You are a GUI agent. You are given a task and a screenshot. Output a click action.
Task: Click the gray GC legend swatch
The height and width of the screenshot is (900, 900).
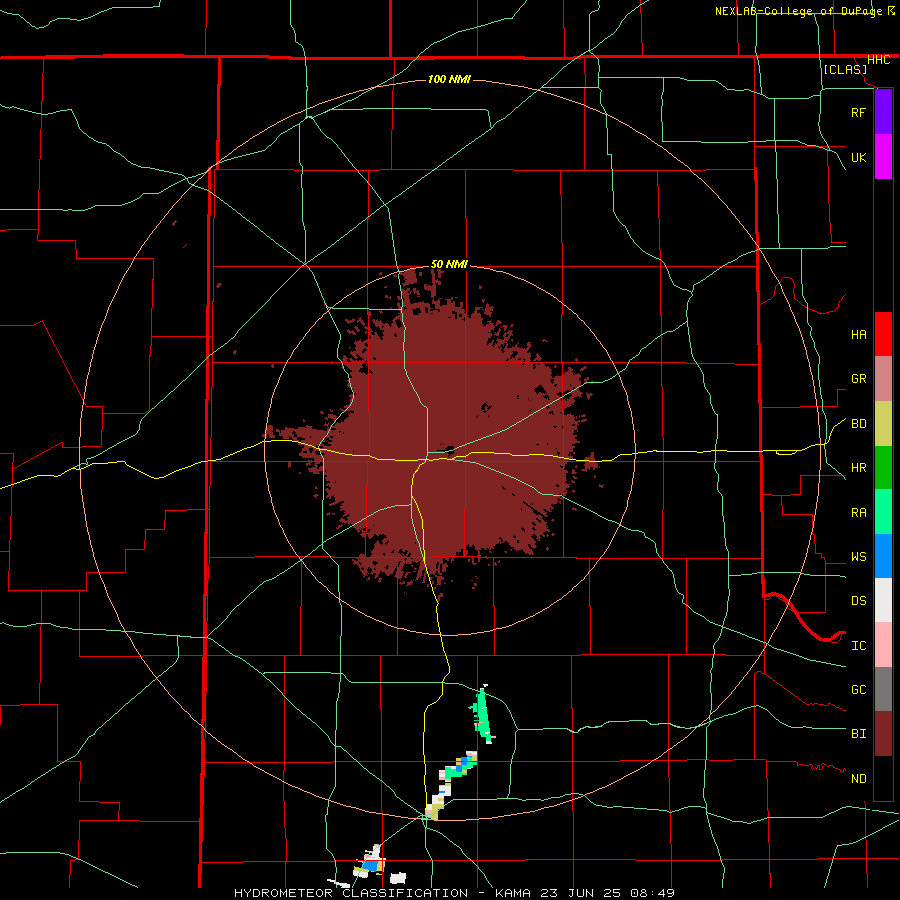(x=883, y=689)
